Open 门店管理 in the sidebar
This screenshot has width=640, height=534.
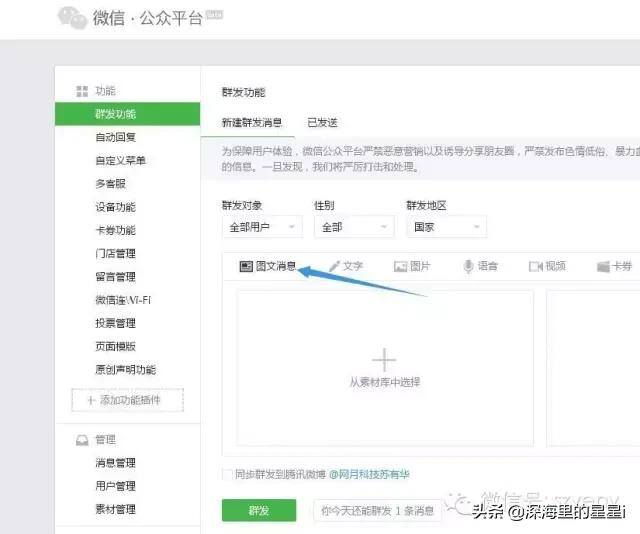(x=116, y=254)
